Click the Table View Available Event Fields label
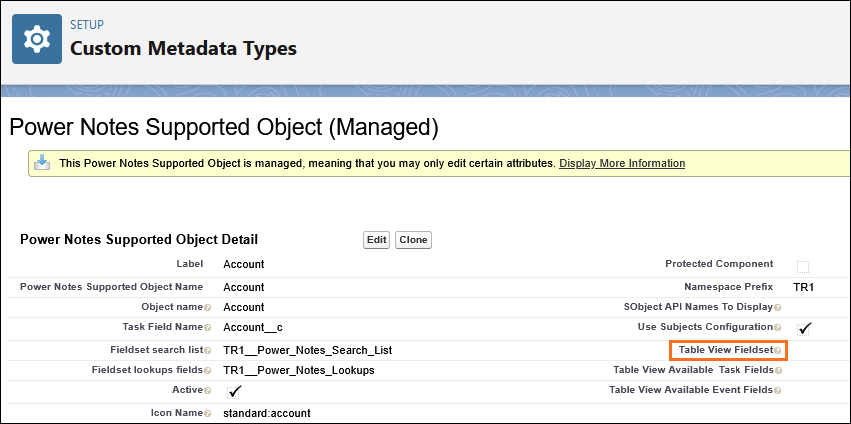Viewport: 851px width, 424px height. (x=691, y=390)
